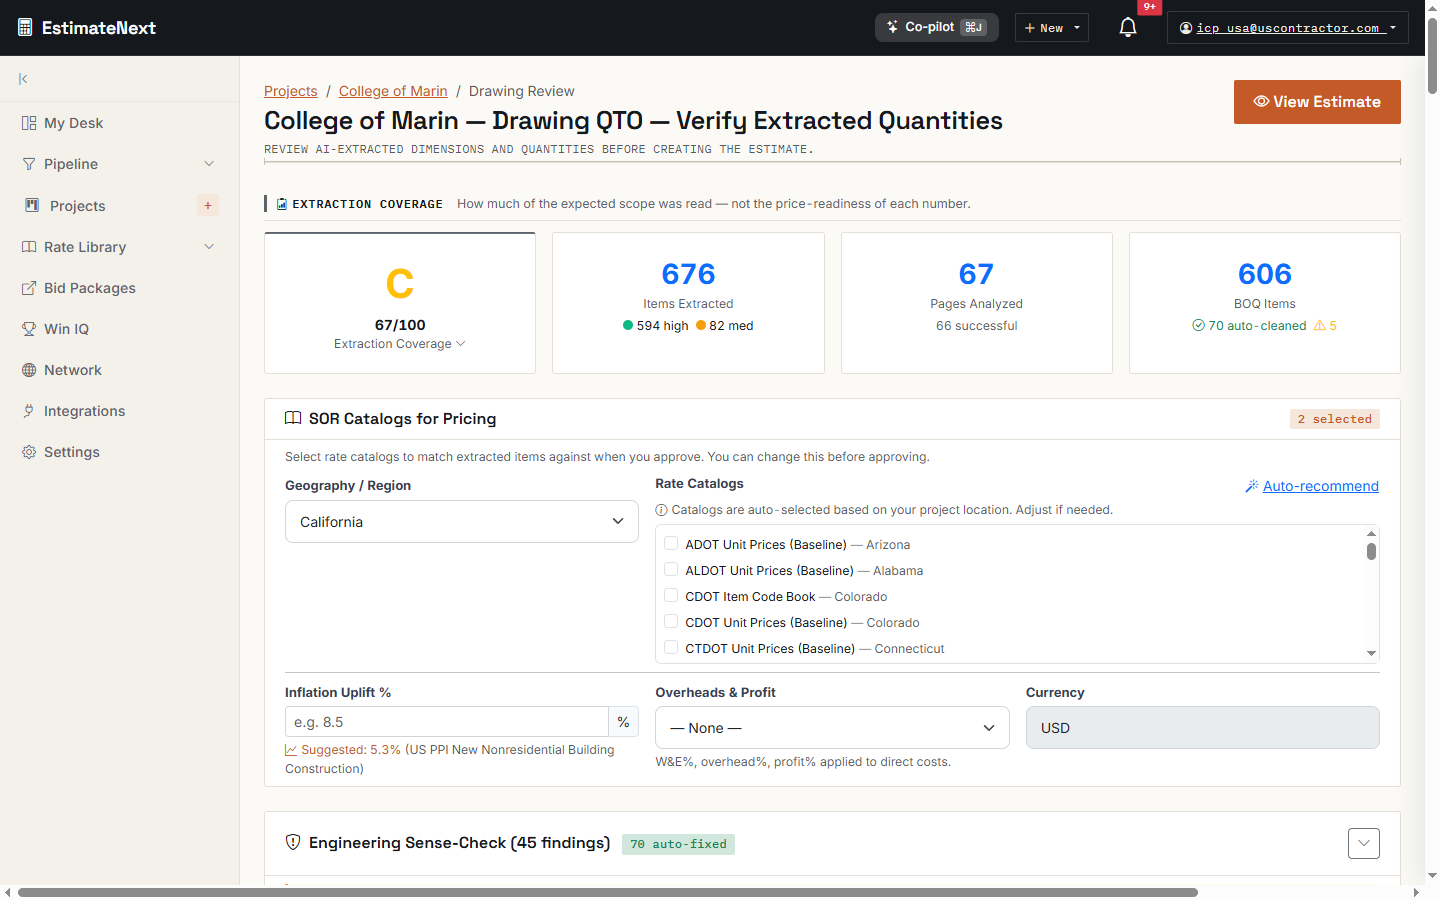Click the horizontal page scrollbar
The image size is (1440, 900).
point(608,892)
